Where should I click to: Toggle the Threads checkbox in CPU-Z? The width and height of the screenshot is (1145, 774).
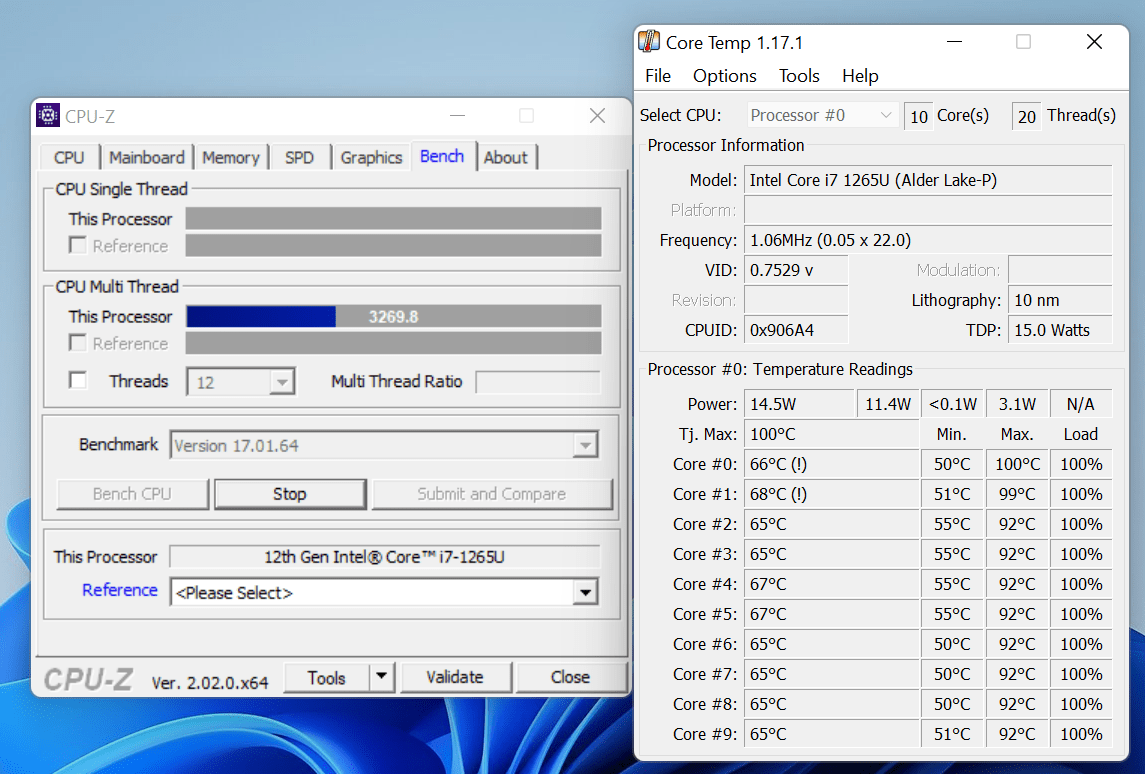point(77,380)
